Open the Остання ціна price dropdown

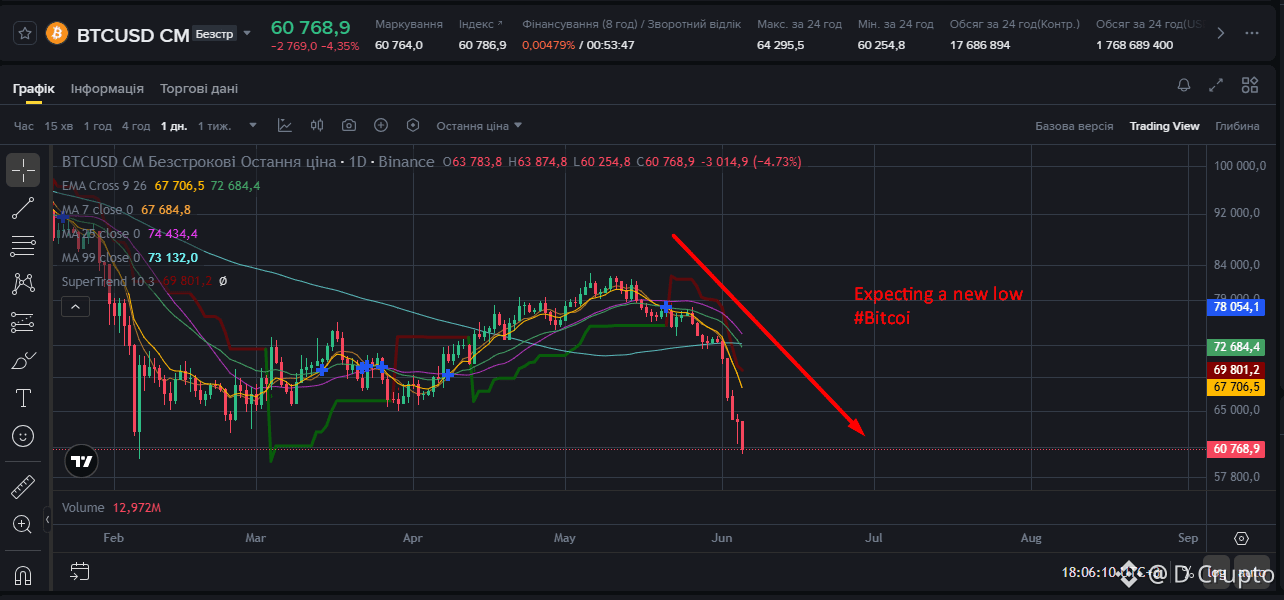[479, 126]
